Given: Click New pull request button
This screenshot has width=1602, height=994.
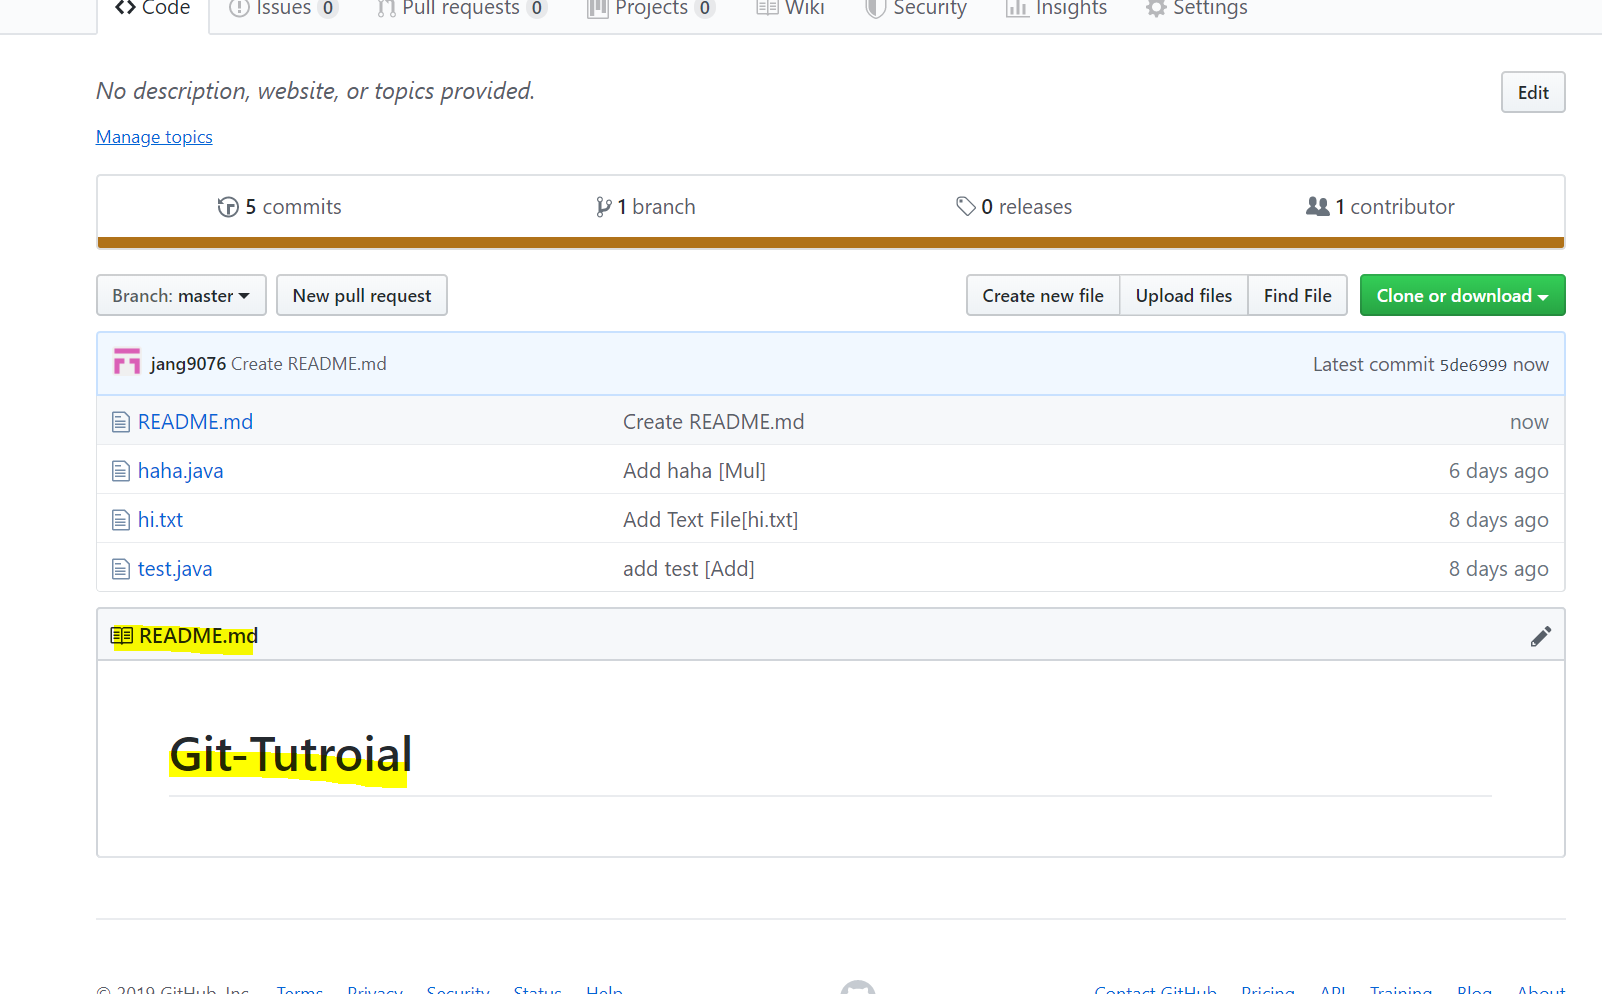Looking at the screenshot, I should pyautogui.click(x=362, y=295).
